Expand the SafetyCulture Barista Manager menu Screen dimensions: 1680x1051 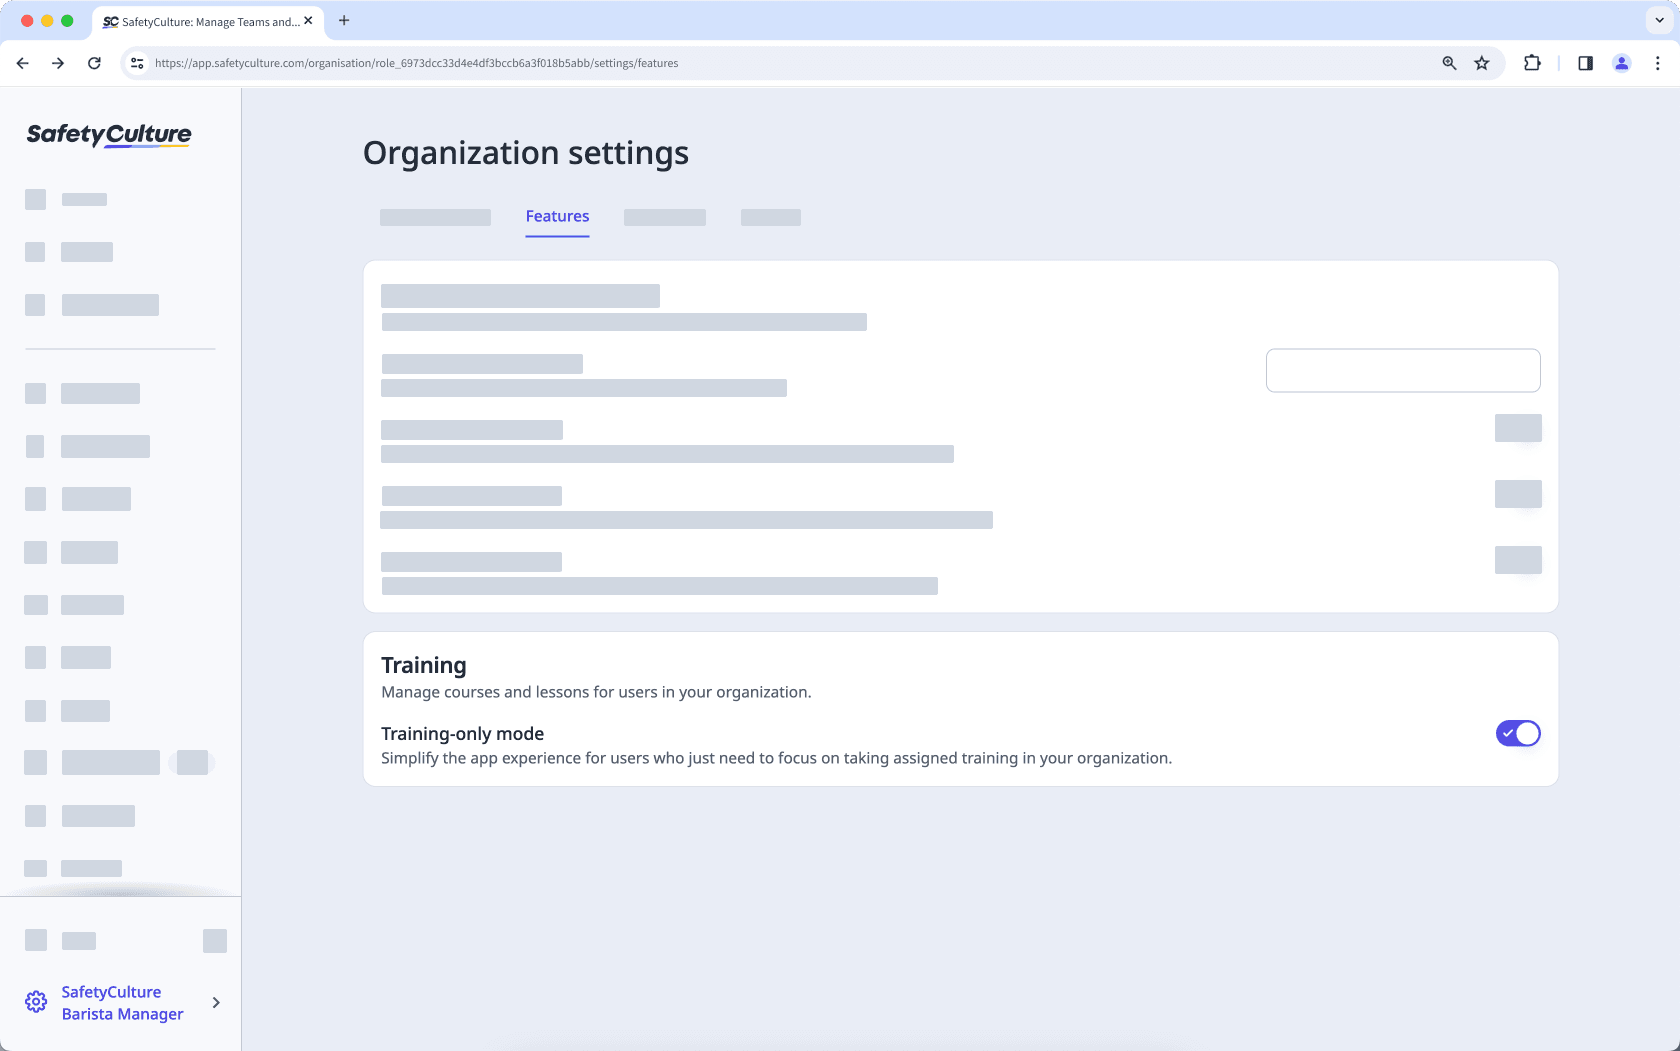click(x=215, y=1002)
